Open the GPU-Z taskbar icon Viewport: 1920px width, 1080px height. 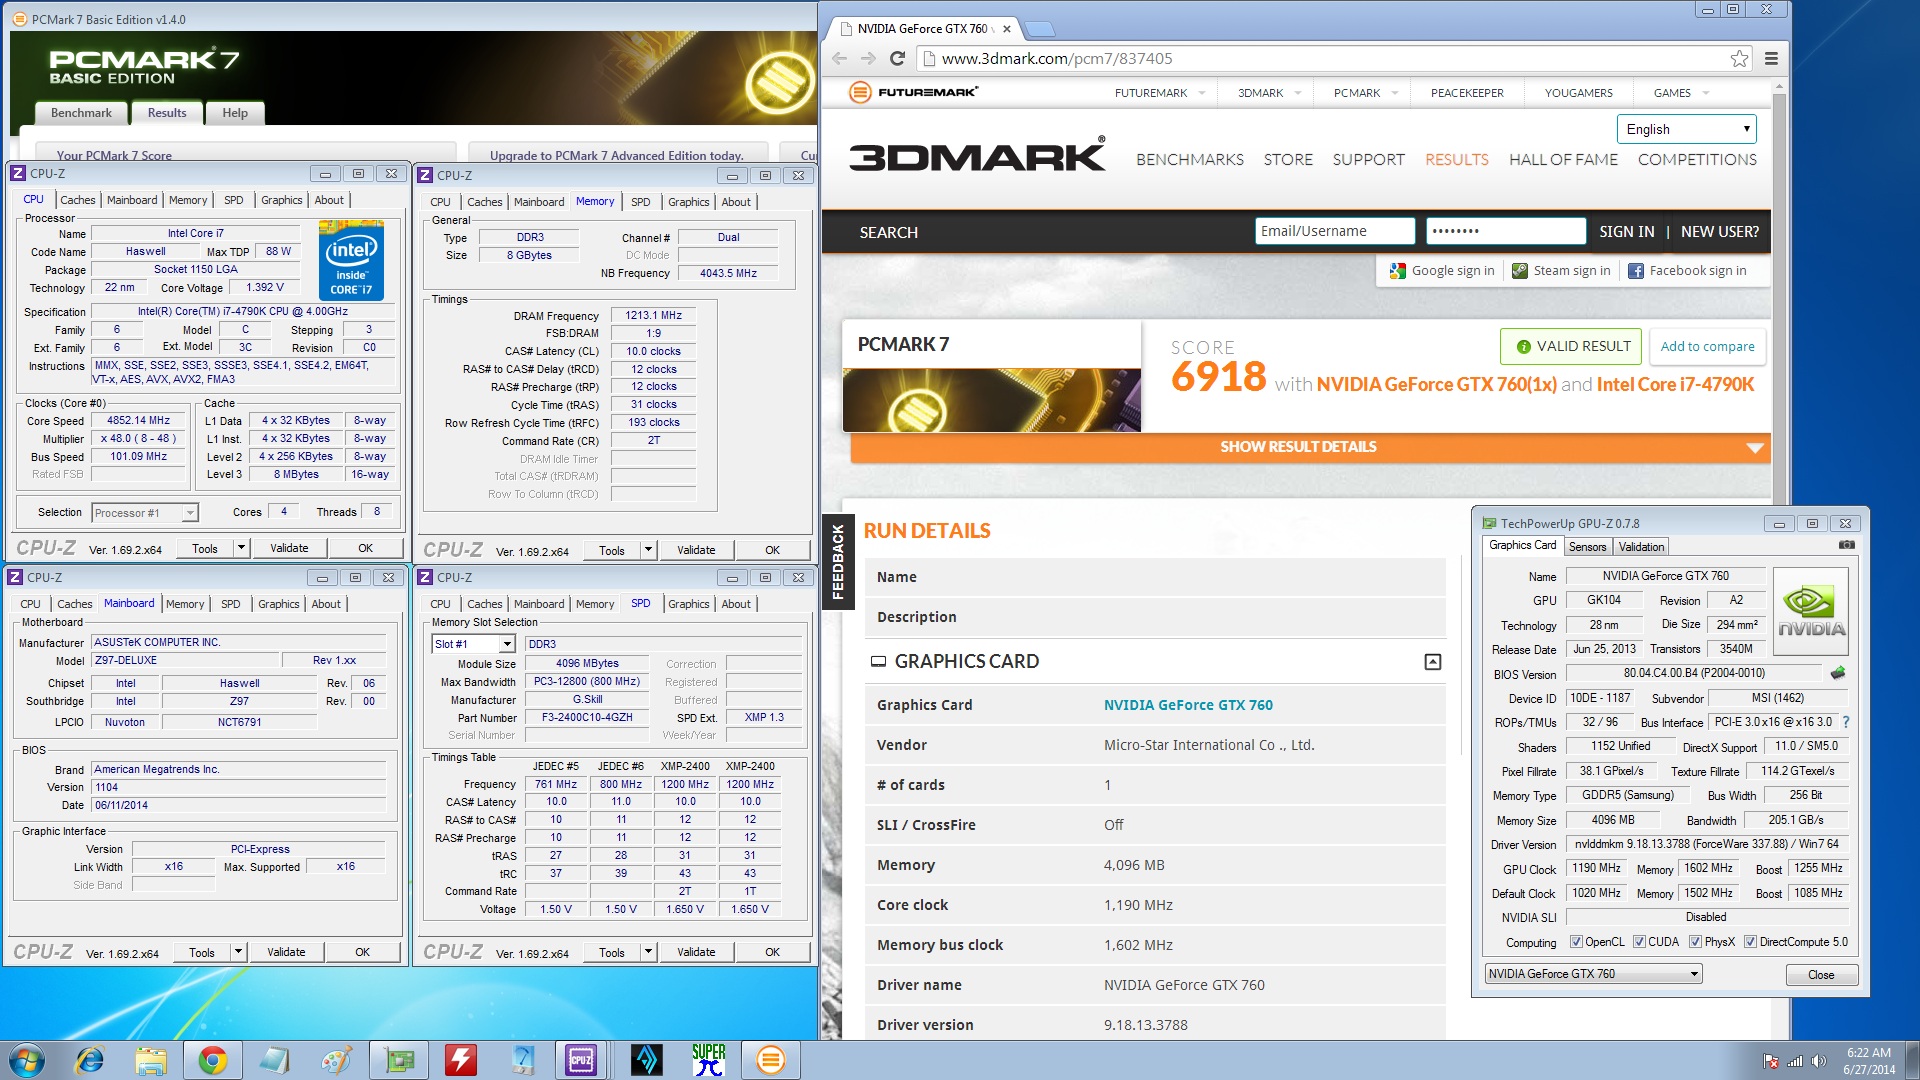398,1060
